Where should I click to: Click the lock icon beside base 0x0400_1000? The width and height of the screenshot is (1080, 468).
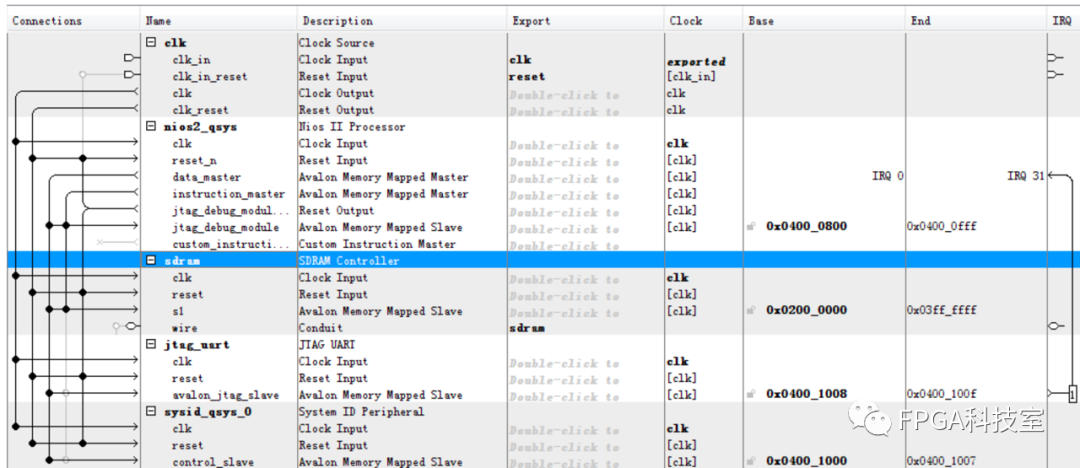point(751,461)
